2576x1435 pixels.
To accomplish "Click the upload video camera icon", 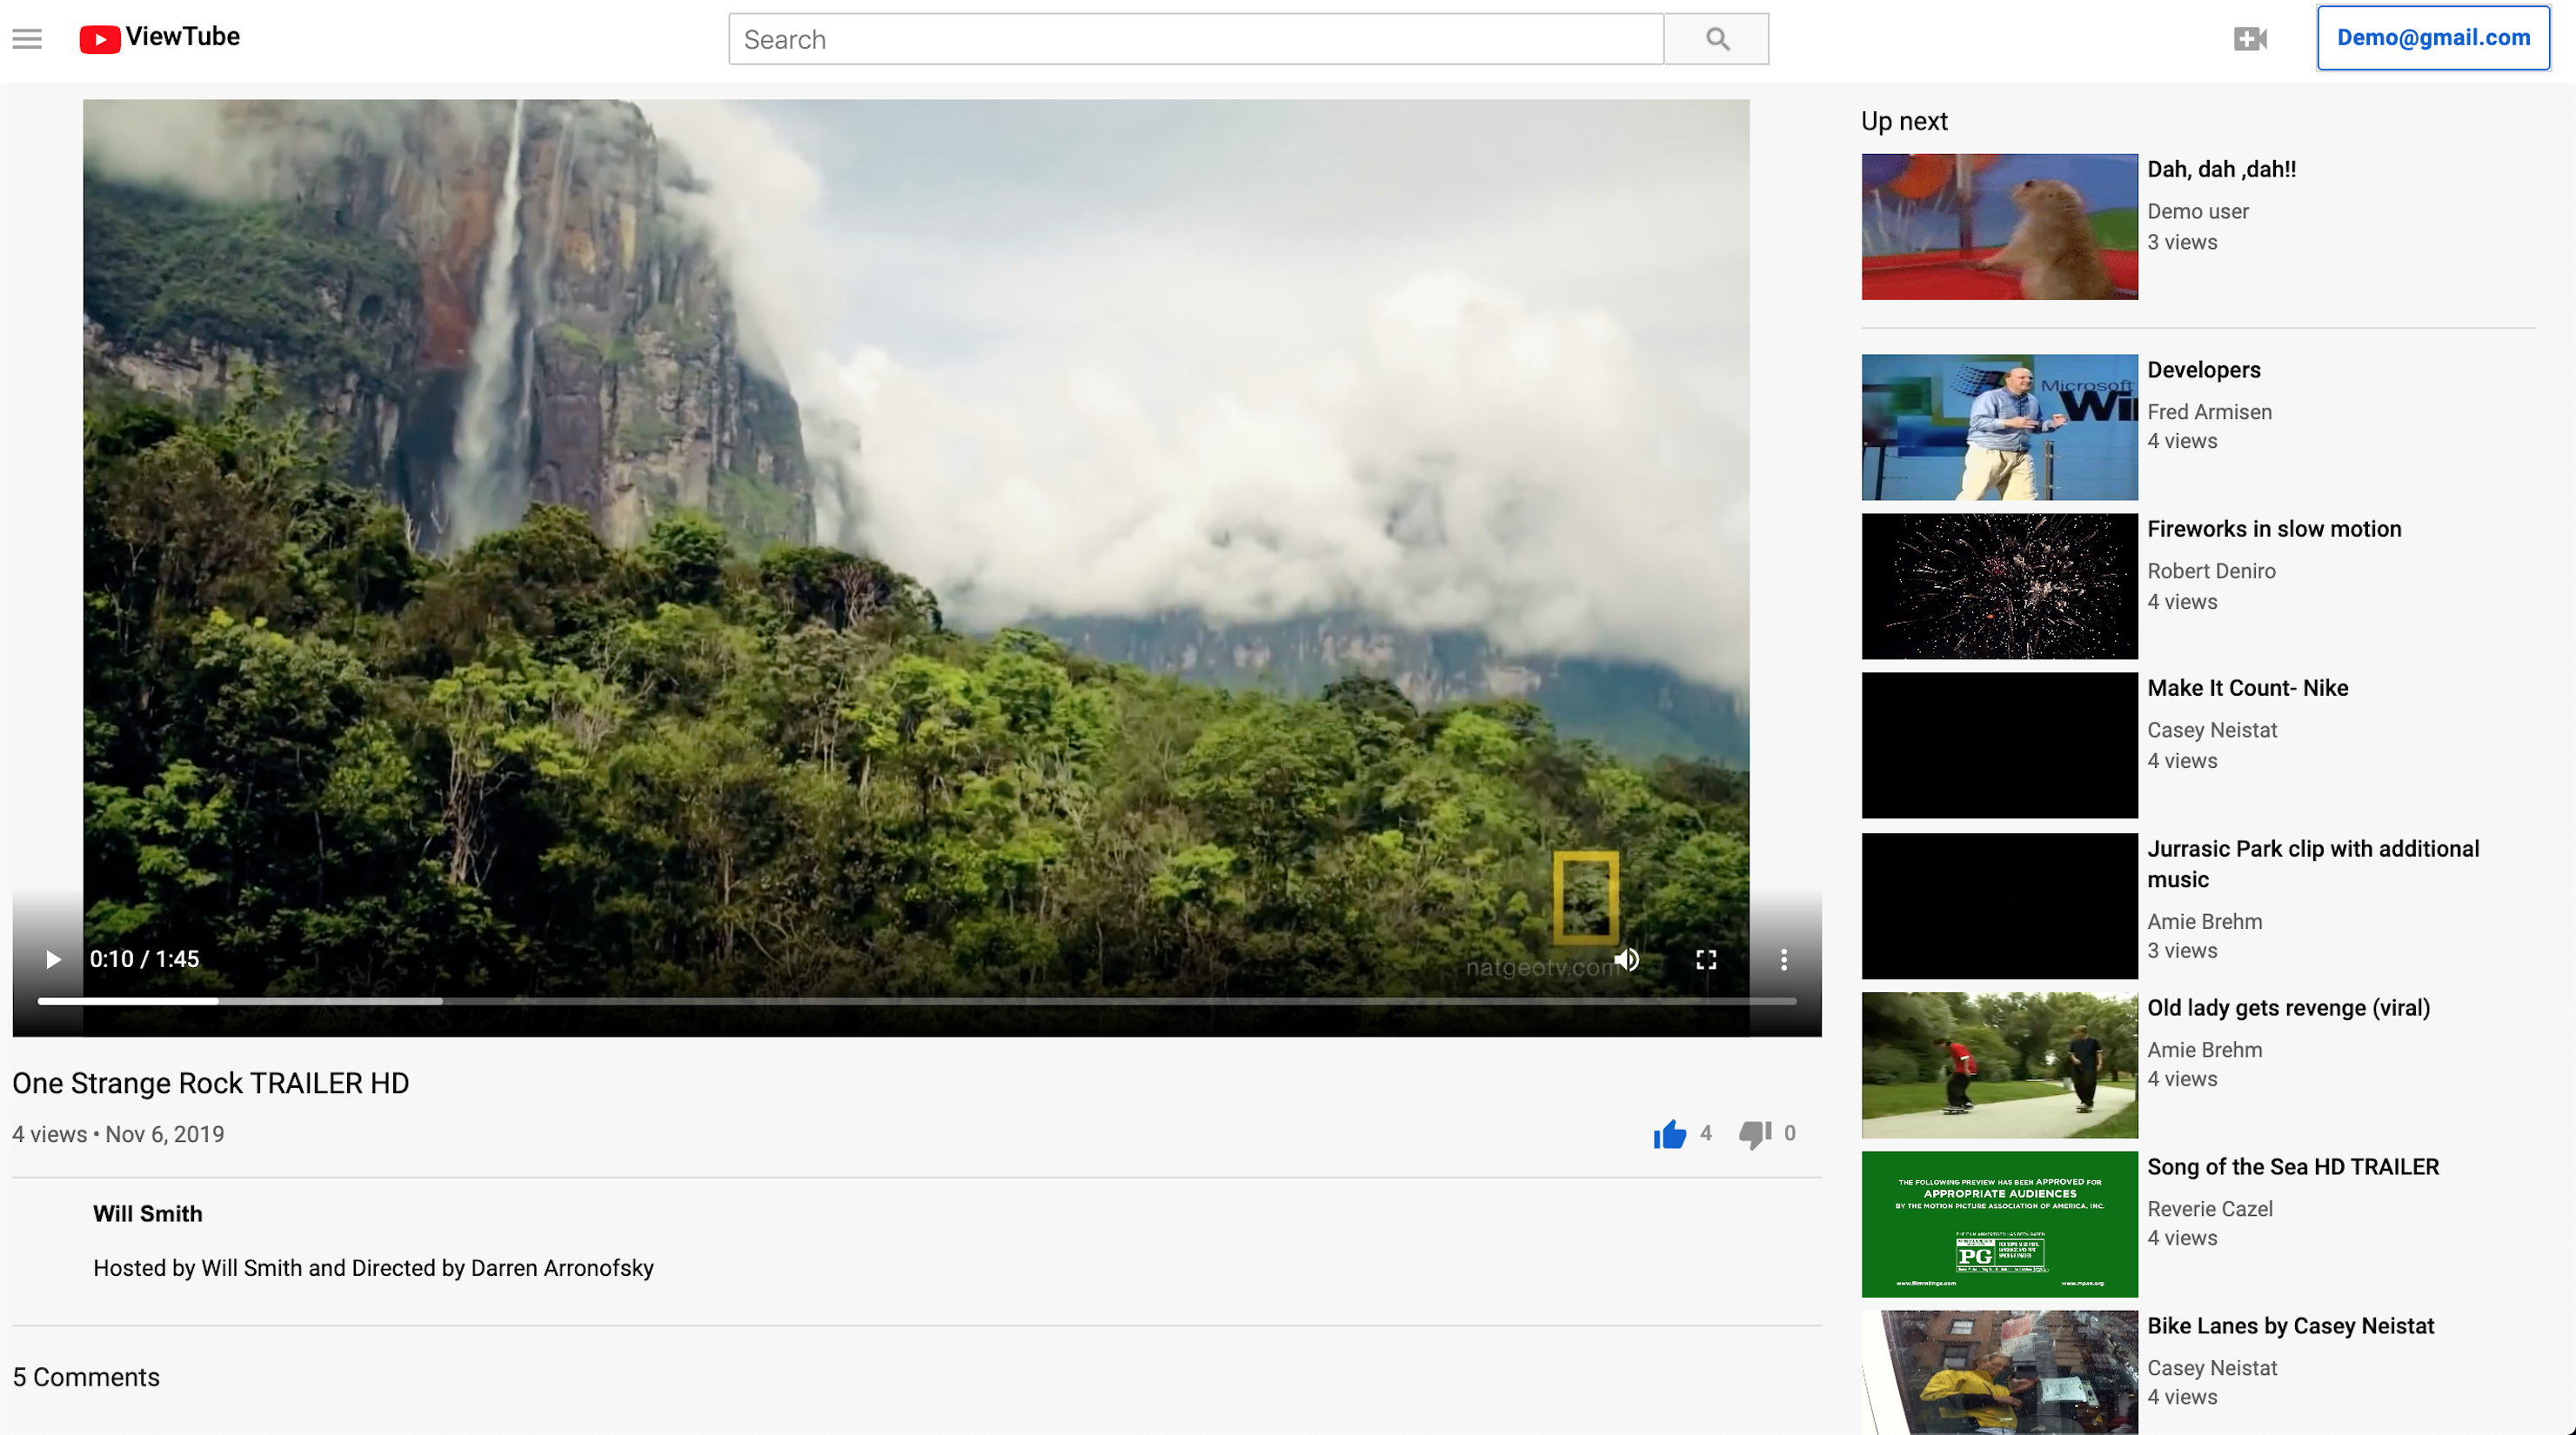I will pyautogui.click(x=2249, y=39).
